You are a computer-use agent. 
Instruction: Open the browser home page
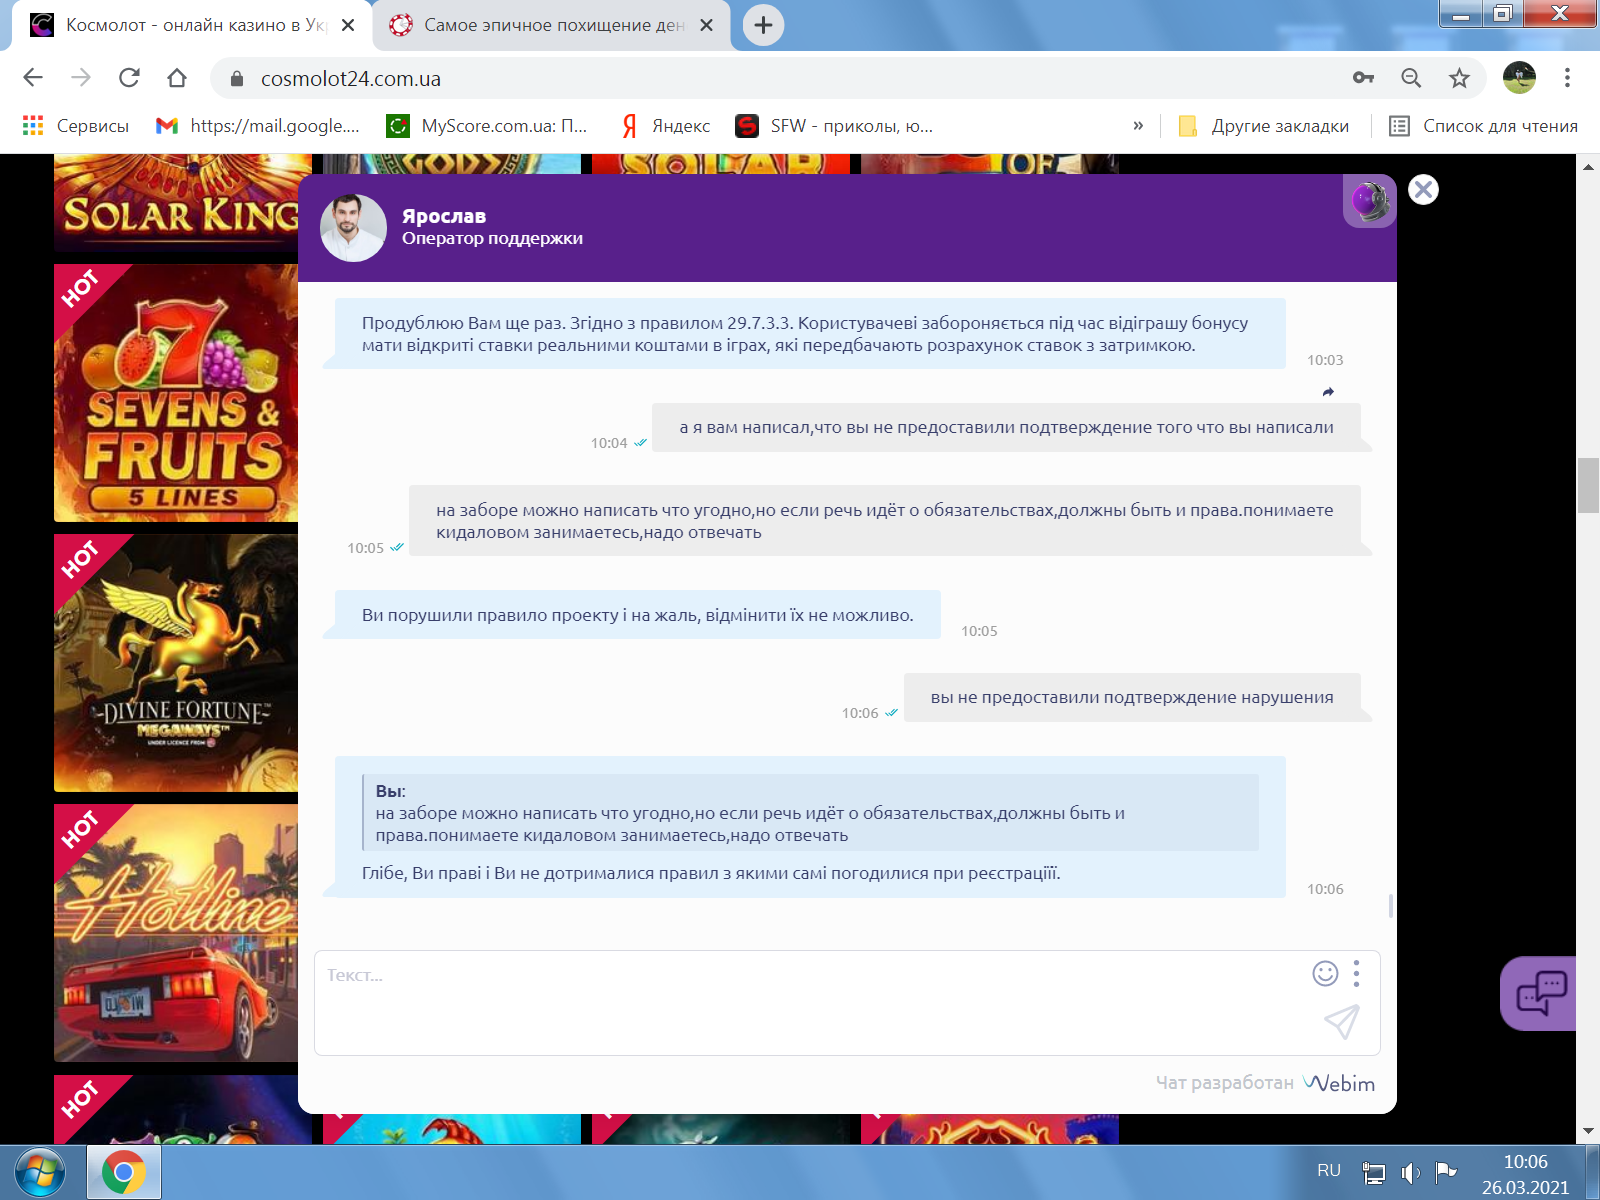tap(177, 78)
